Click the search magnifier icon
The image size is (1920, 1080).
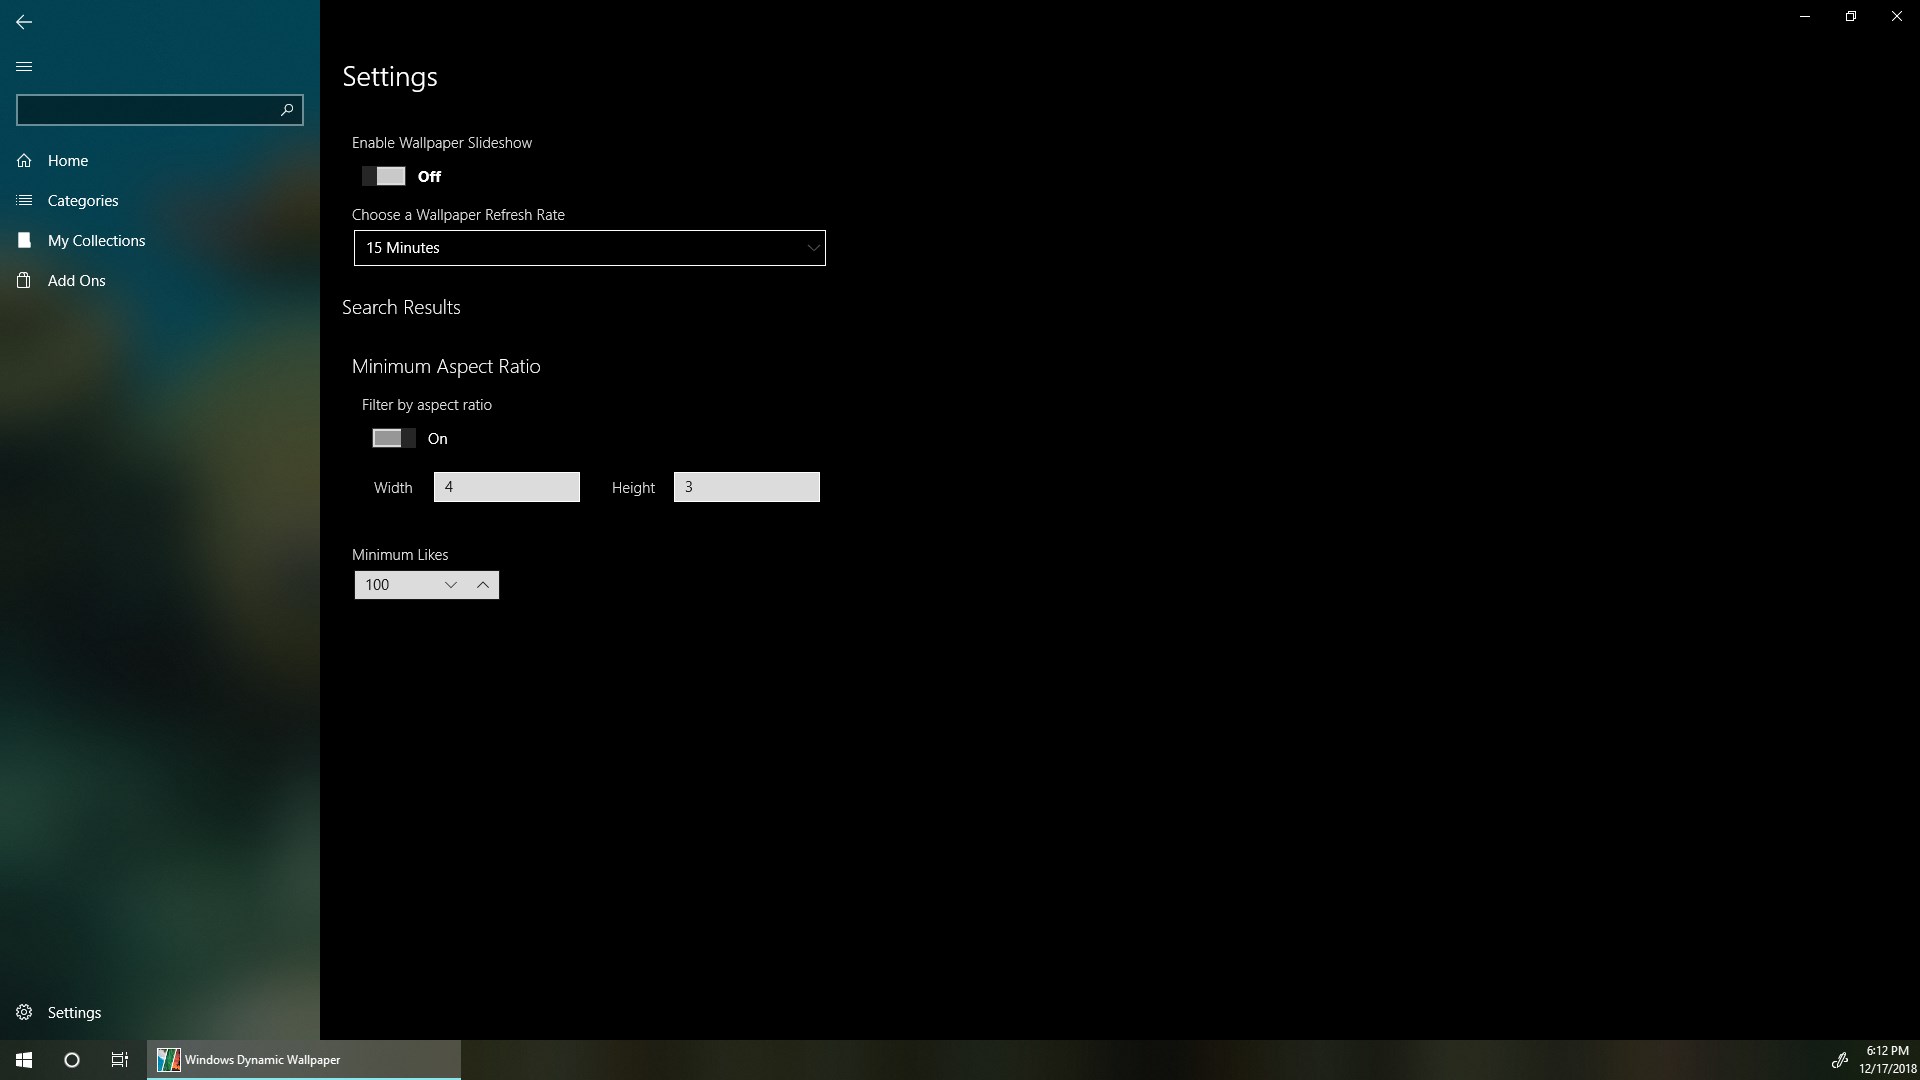pos(287,110)
